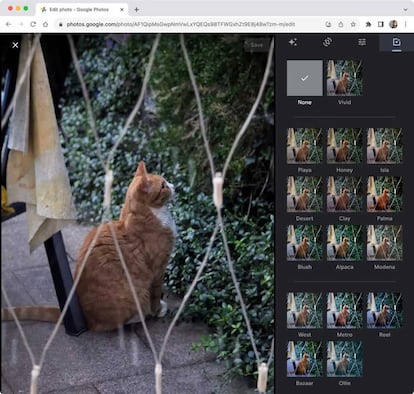This screenshot has width=414, height=394.
Task: Open the Chrome three-dot menu
Action: point(406,24)
